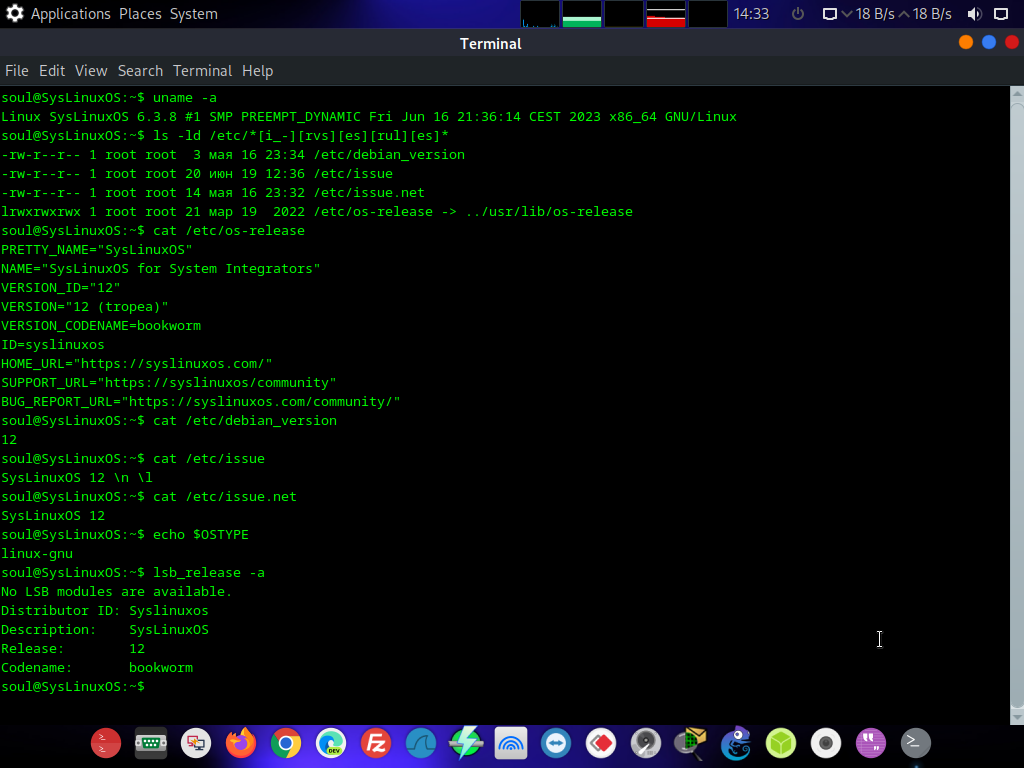Launch AnyDesk from the dock
The image size is (1024, 768).
point(601,743)
